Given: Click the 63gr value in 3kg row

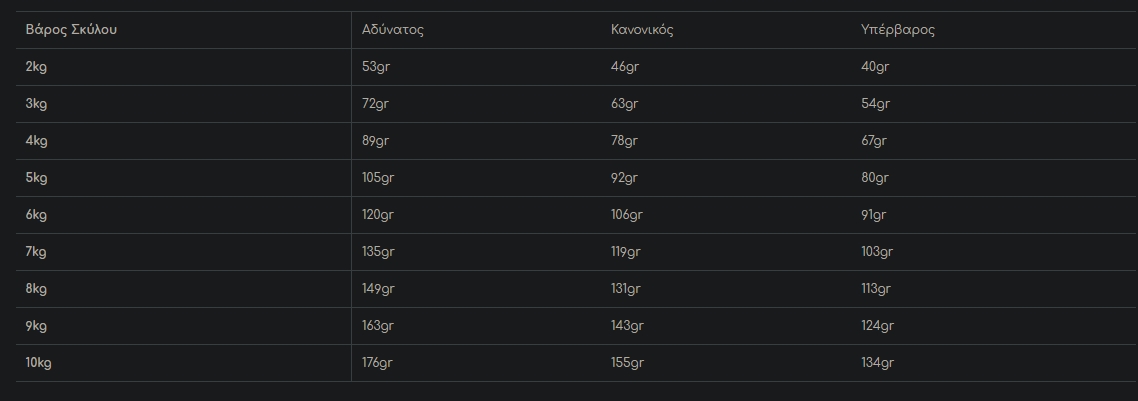Looking at the screenshot, I should (624, 104).
